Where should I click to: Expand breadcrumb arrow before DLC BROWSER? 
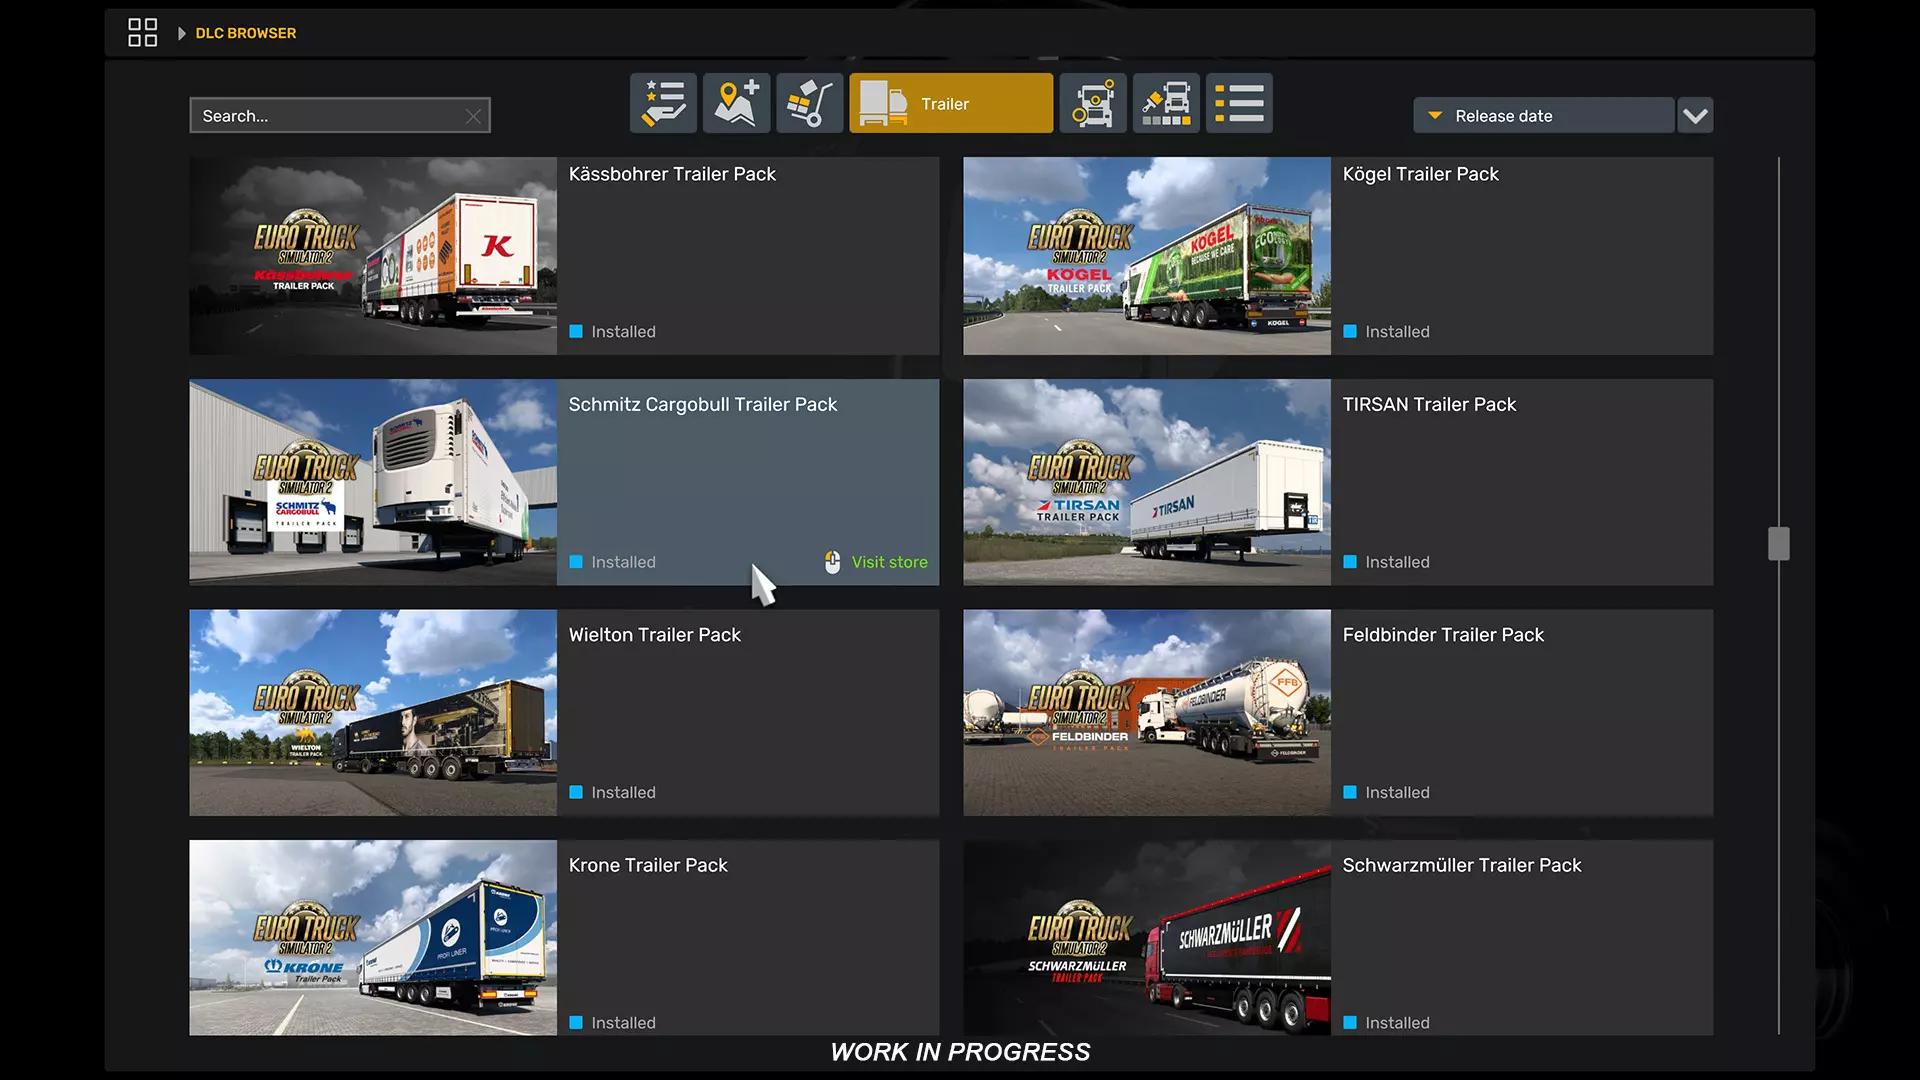click(181, 33)
